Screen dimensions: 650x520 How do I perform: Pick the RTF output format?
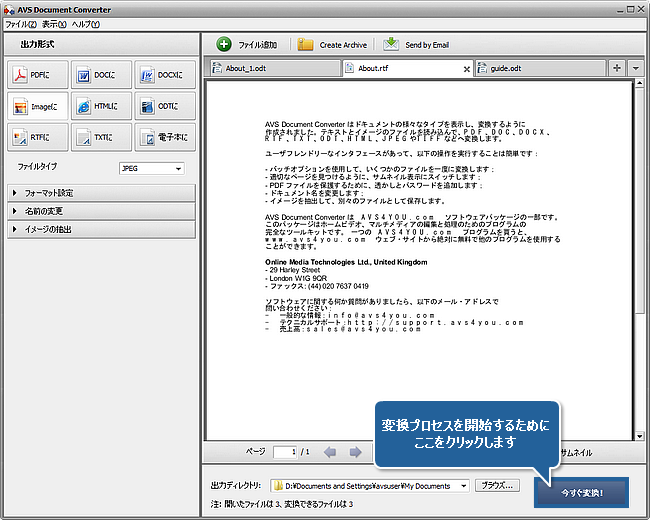[x=38, y=137]
